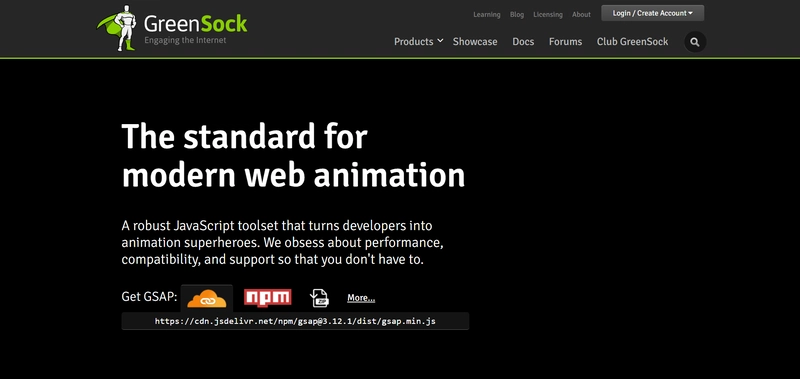Open the Login / Create Account dropdown
Screen dimensions: 800x379
[653, 13]
